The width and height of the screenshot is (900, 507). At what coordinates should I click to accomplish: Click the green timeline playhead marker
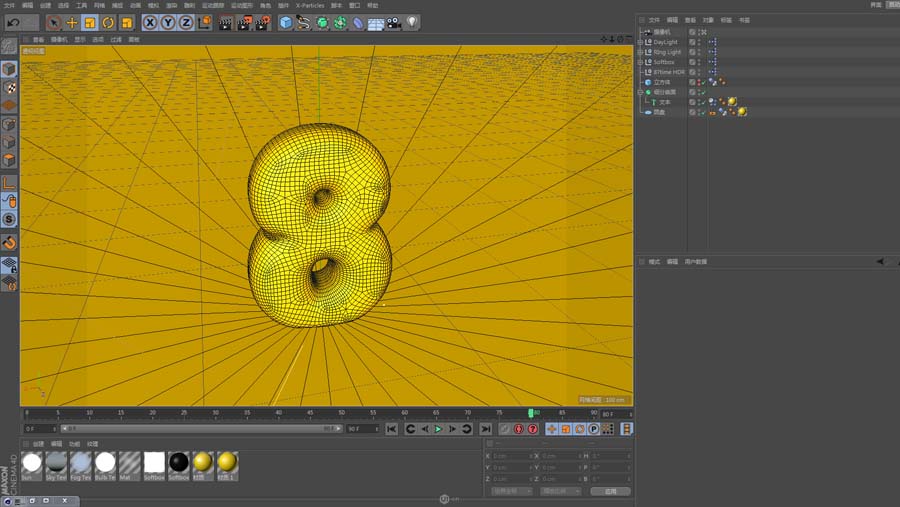(x=531, y=412)
